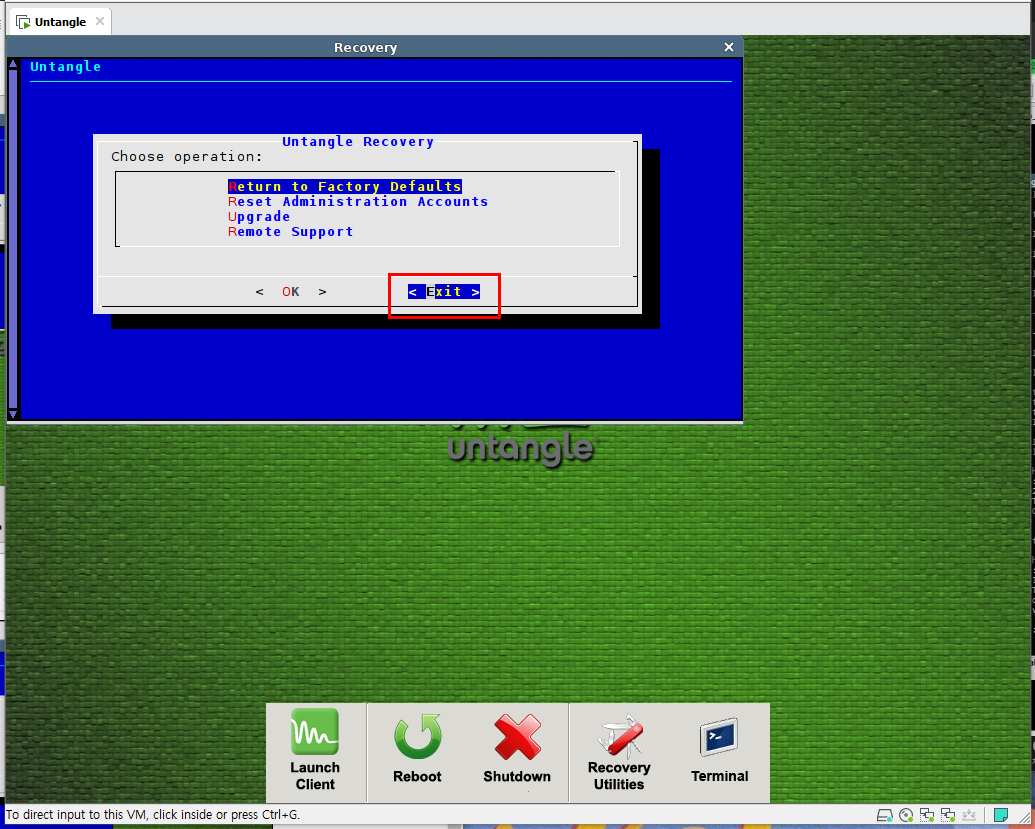Choose the Remote Support operation
This screenshot has height=829, width=1035.
290,232
